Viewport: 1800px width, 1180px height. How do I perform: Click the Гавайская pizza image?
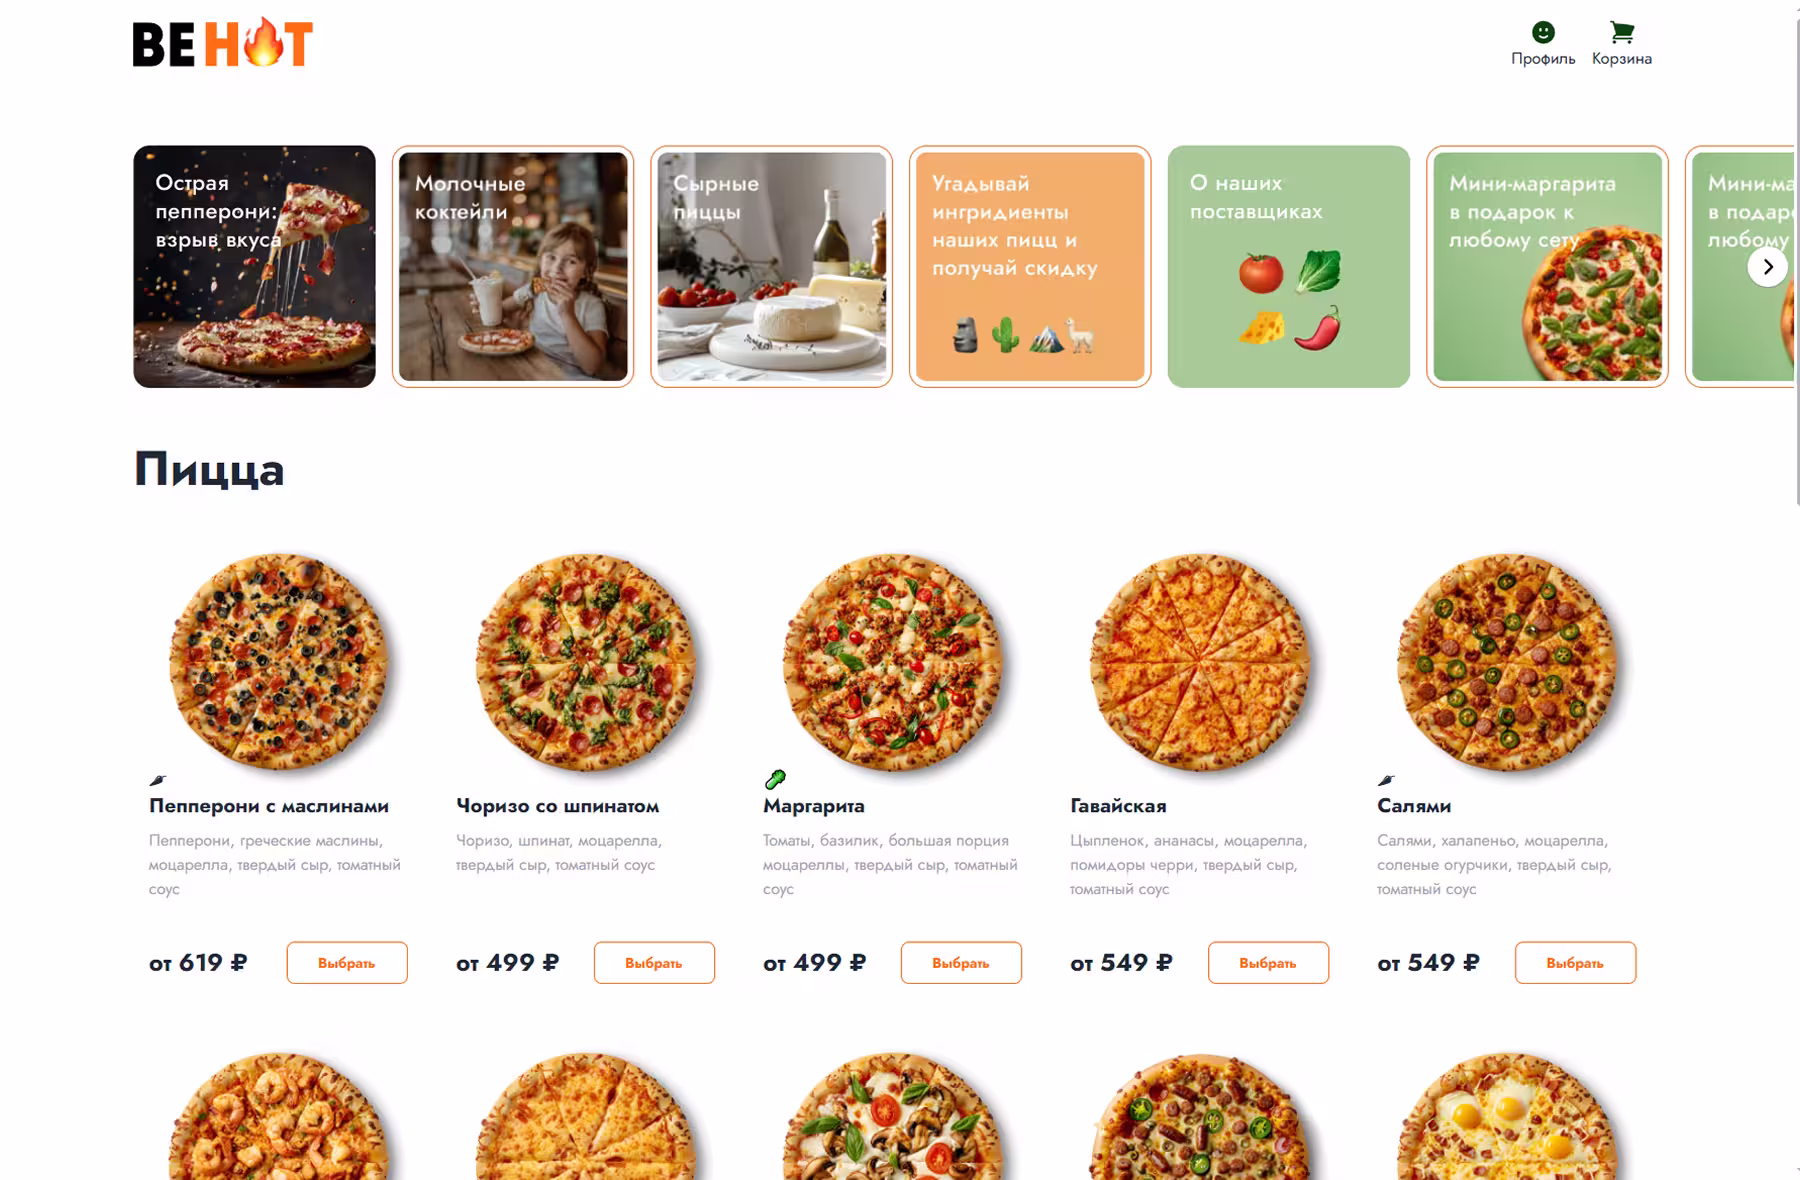click(1199, 662)
